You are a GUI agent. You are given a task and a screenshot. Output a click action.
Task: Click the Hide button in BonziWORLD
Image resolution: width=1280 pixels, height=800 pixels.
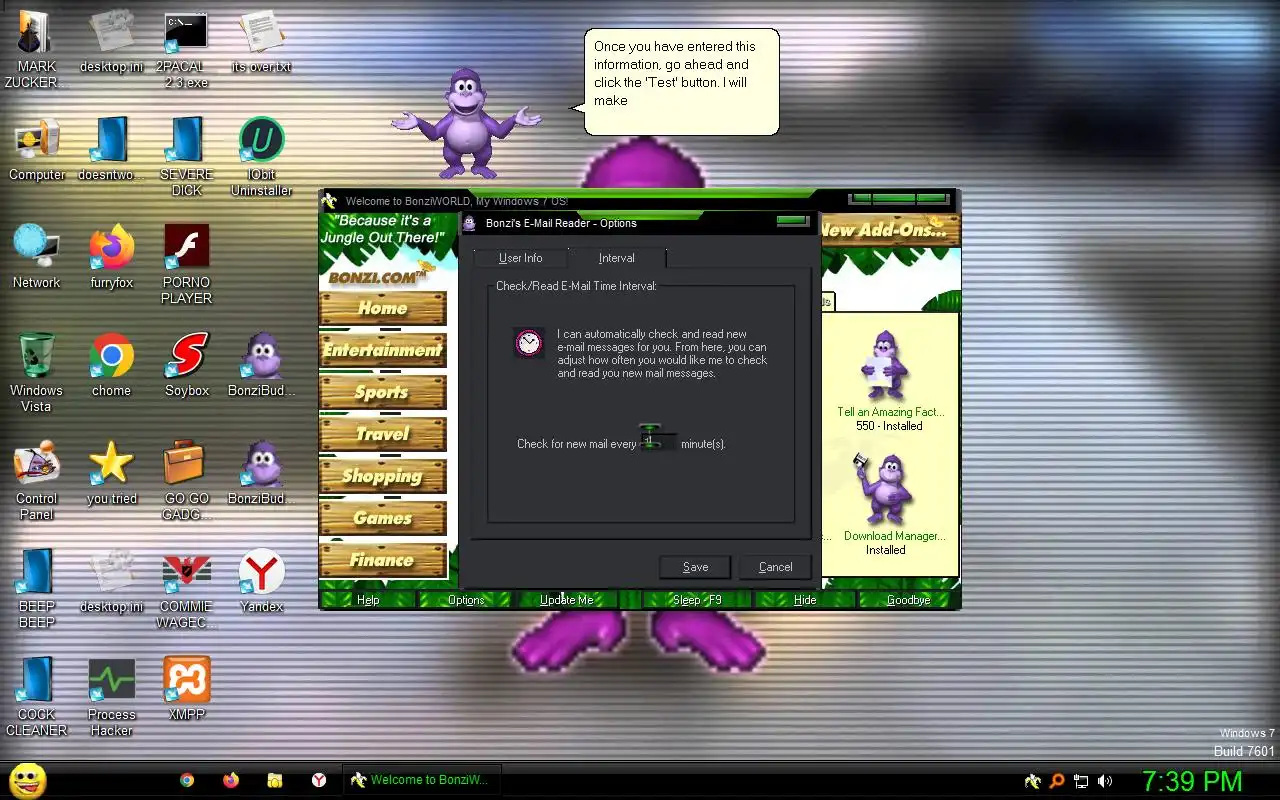(x=805, y=600)
